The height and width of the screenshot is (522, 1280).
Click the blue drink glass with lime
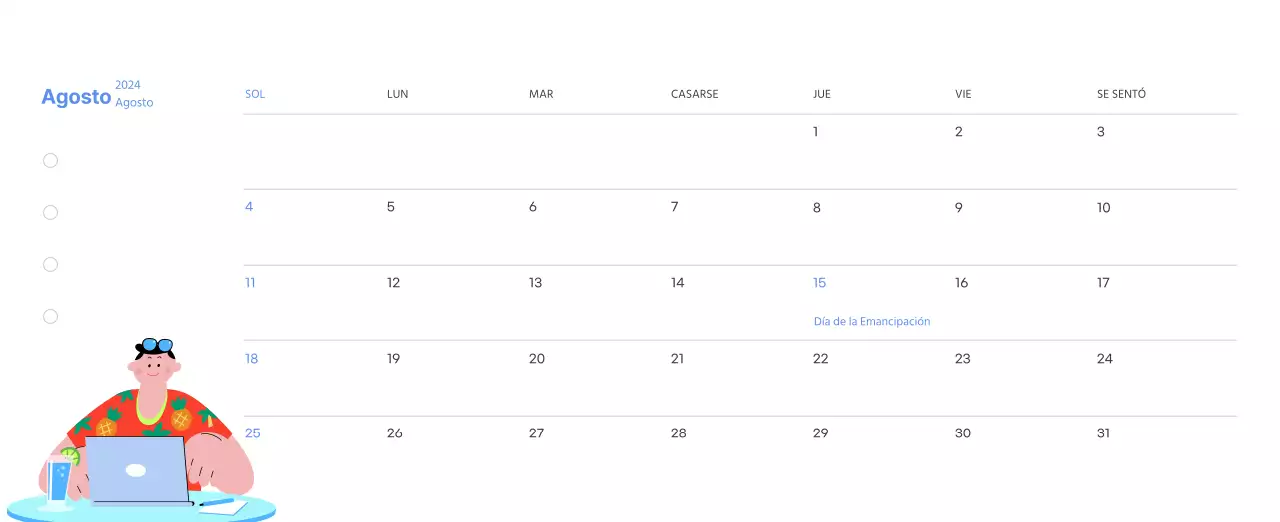60,480
